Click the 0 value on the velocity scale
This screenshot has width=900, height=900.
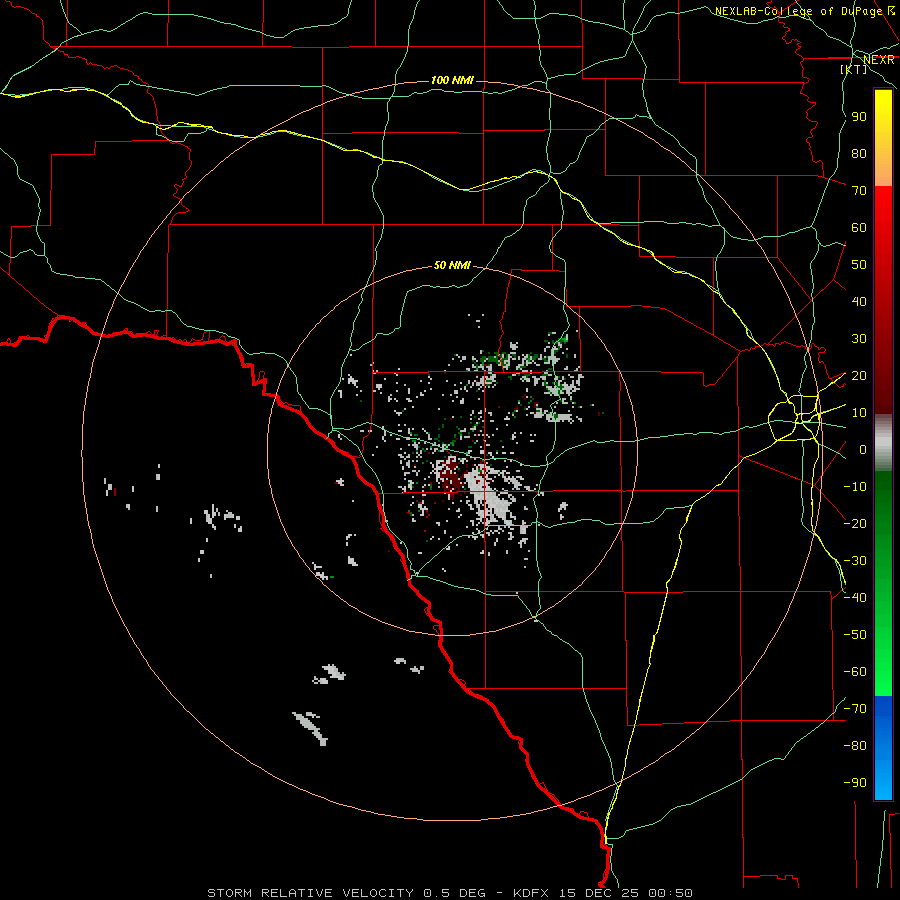[x=863, y=450]
